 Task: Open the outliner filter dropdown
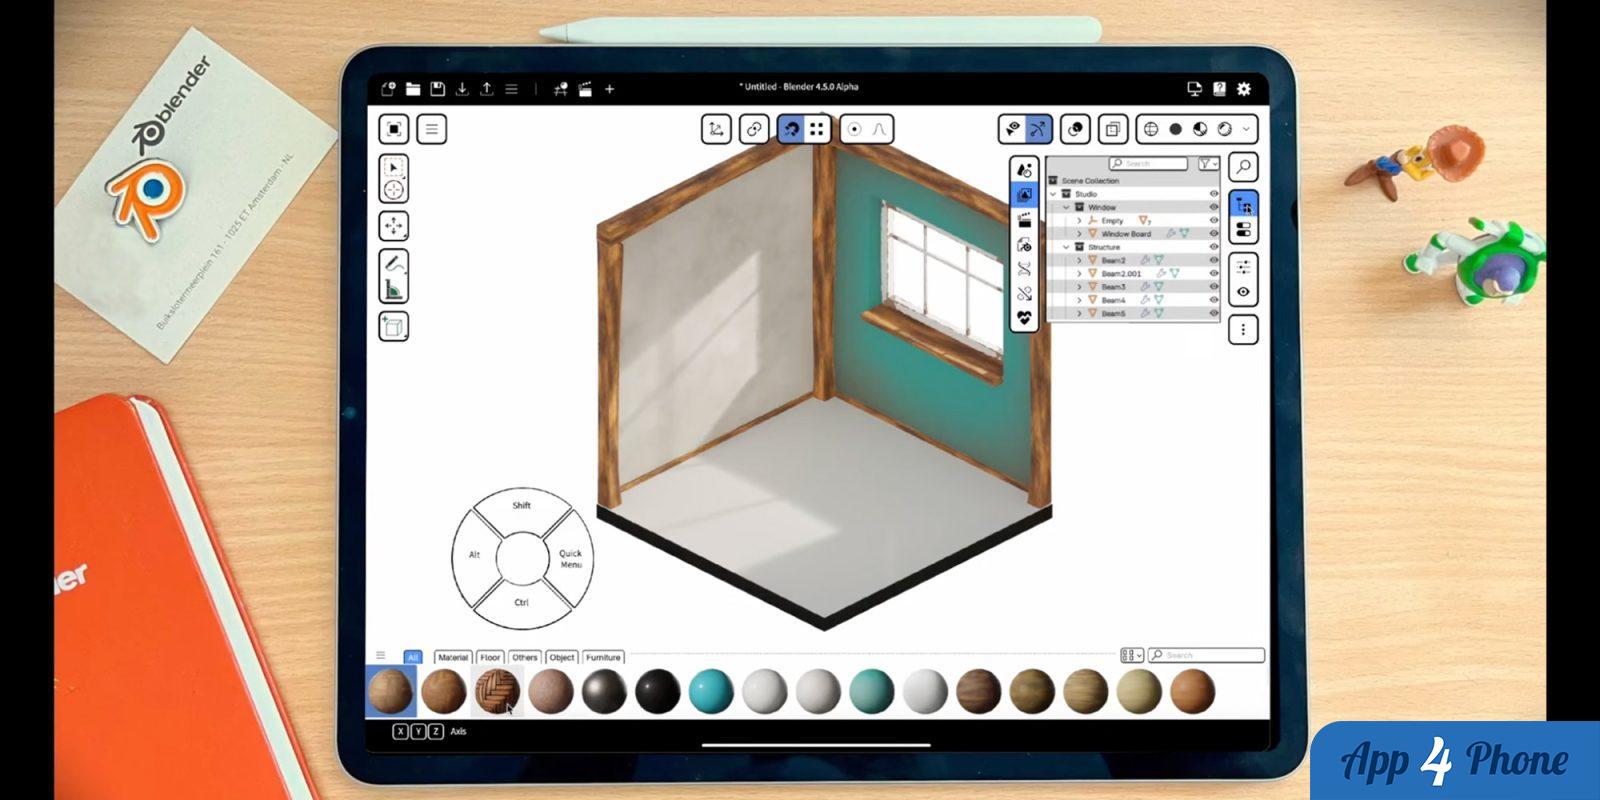click(1208, 164)
